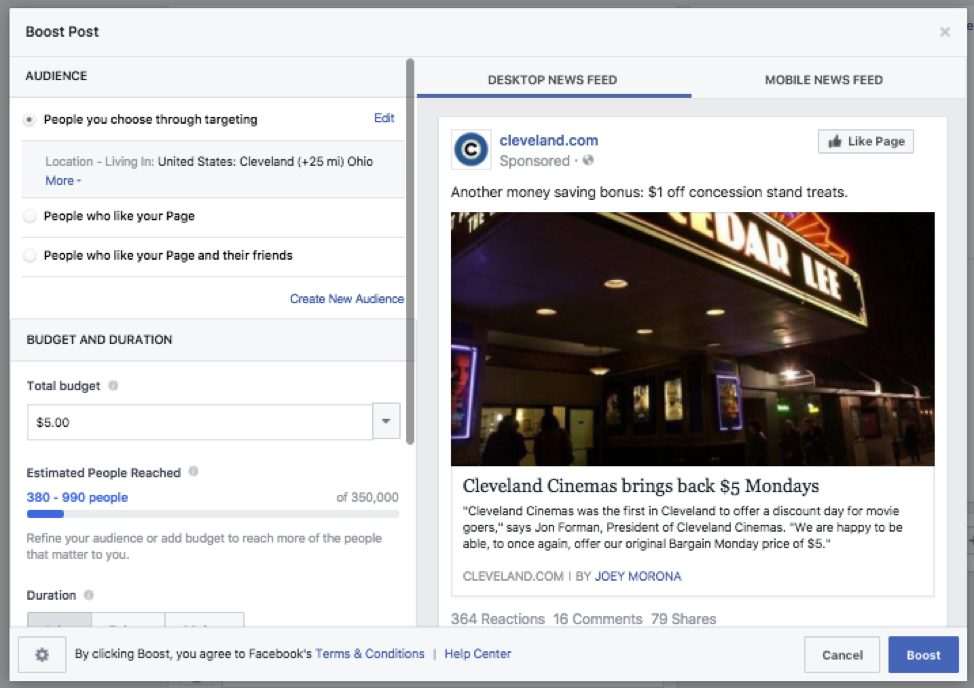Select People who like your Page and friends
Screen dimensions: 974x688
coord(29,255)
